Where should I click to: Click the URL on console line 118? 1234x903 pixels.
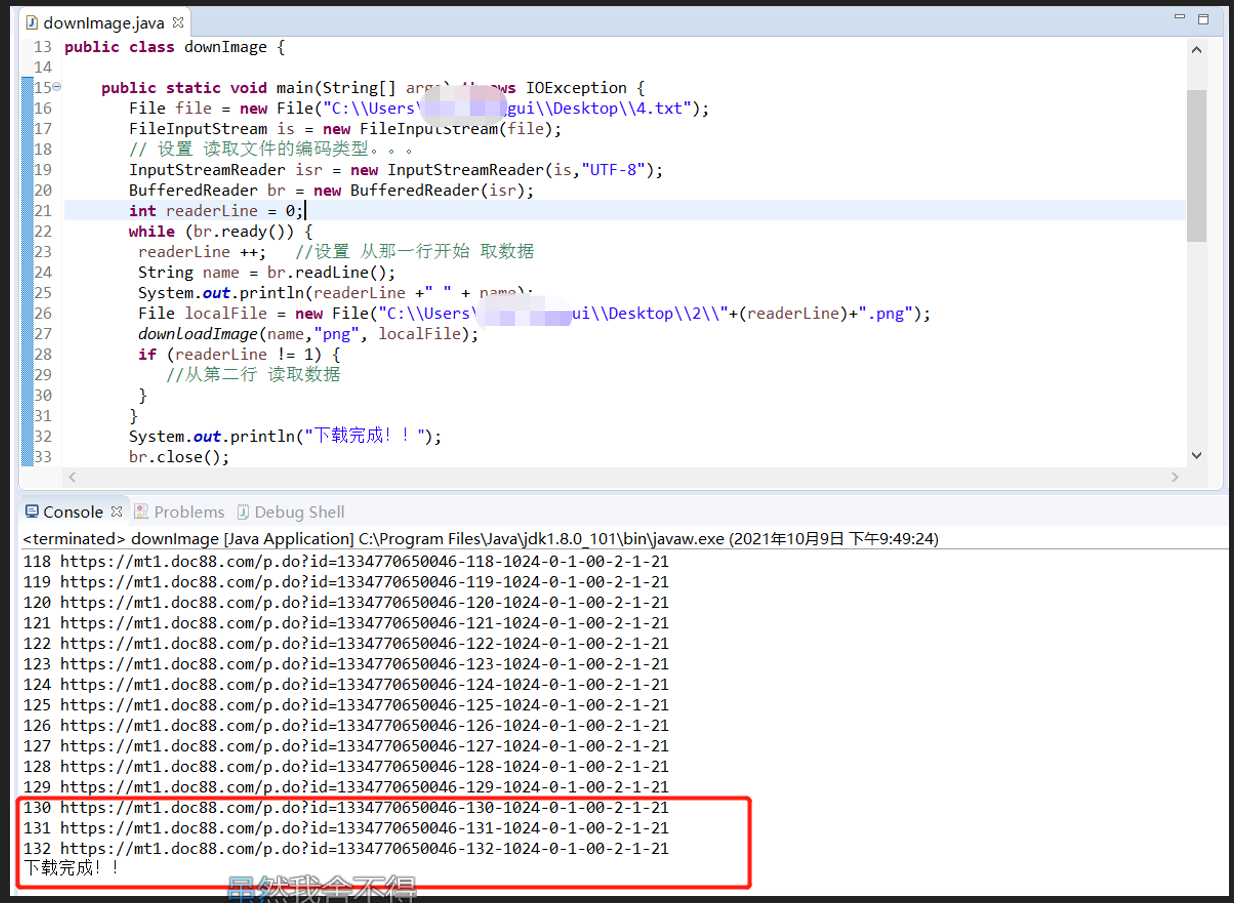[364, 562]
